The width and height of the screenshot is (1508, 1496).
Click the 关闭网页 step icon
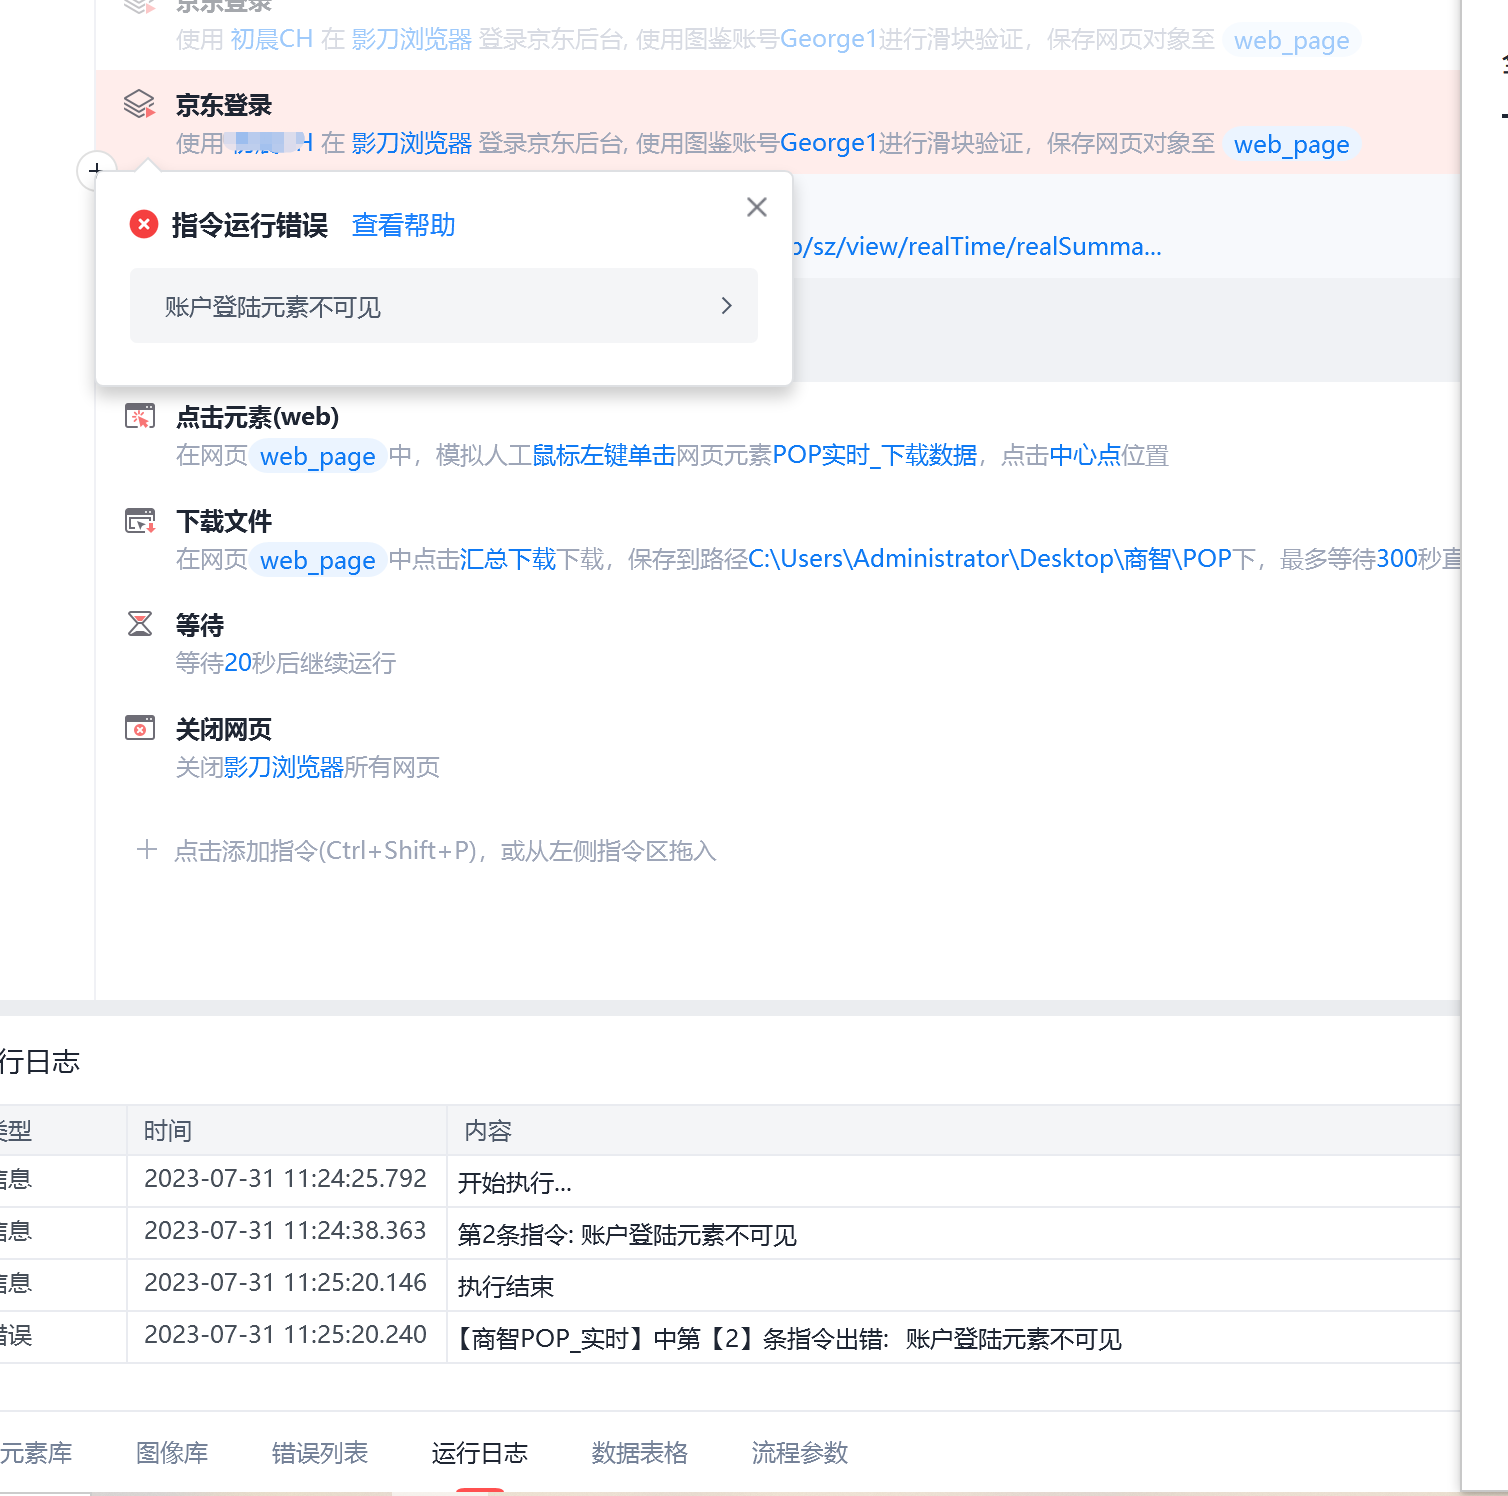(140, 728)
